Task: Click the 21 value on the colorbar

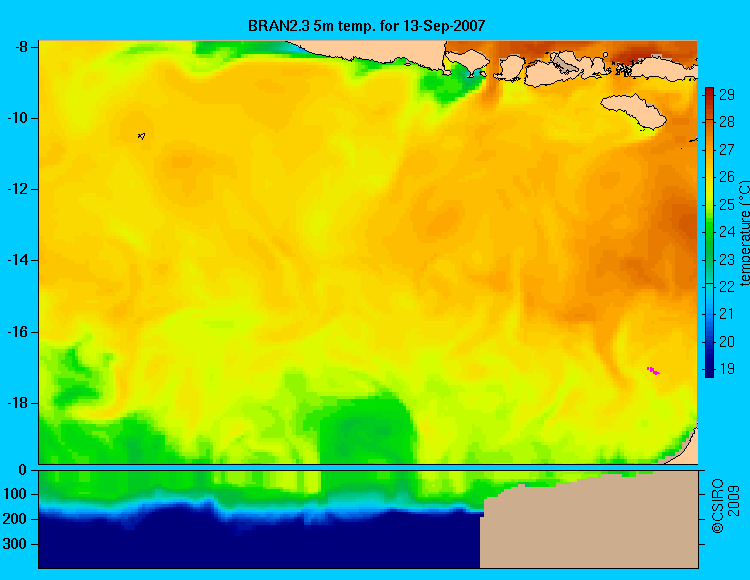Action: pos(727,314)
